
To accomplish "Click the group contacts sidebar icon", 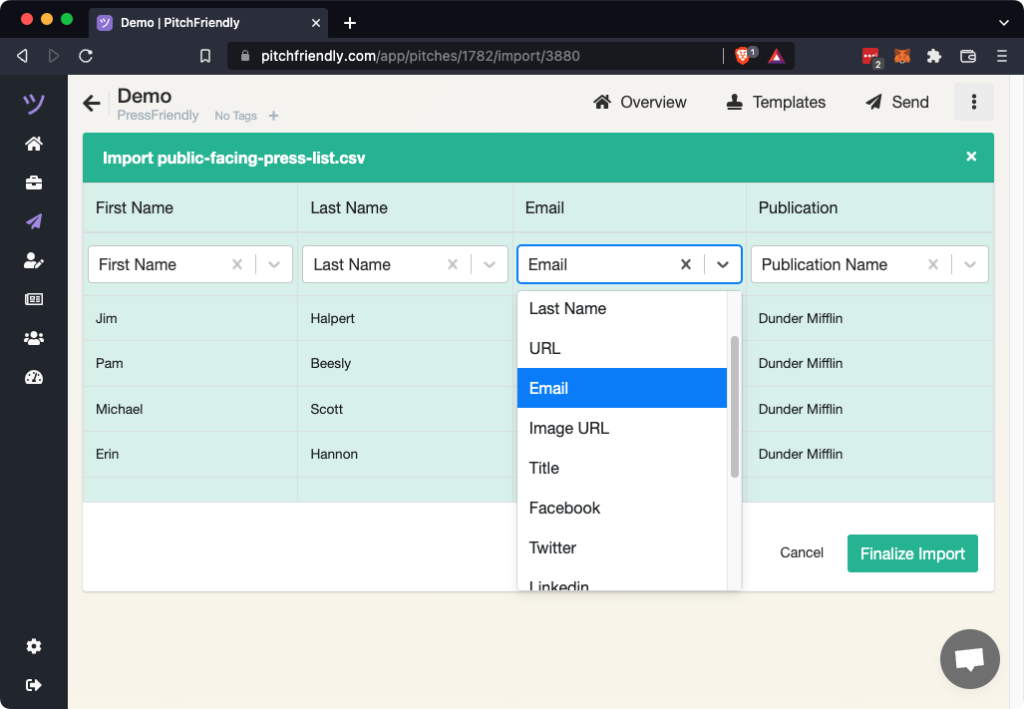I will click(x=34, y=338).
